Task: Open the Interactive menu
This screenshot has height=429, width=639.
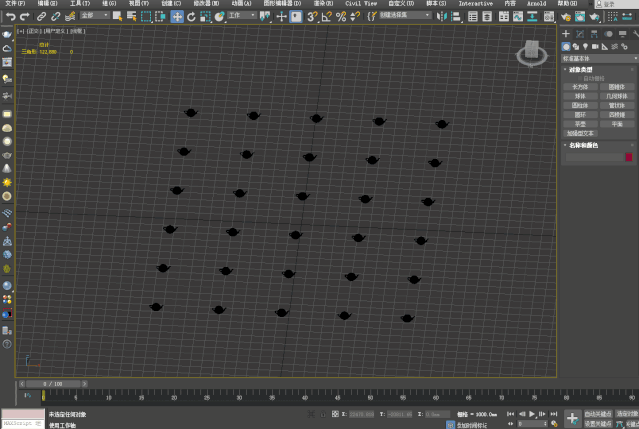Action: pos(476,3)
